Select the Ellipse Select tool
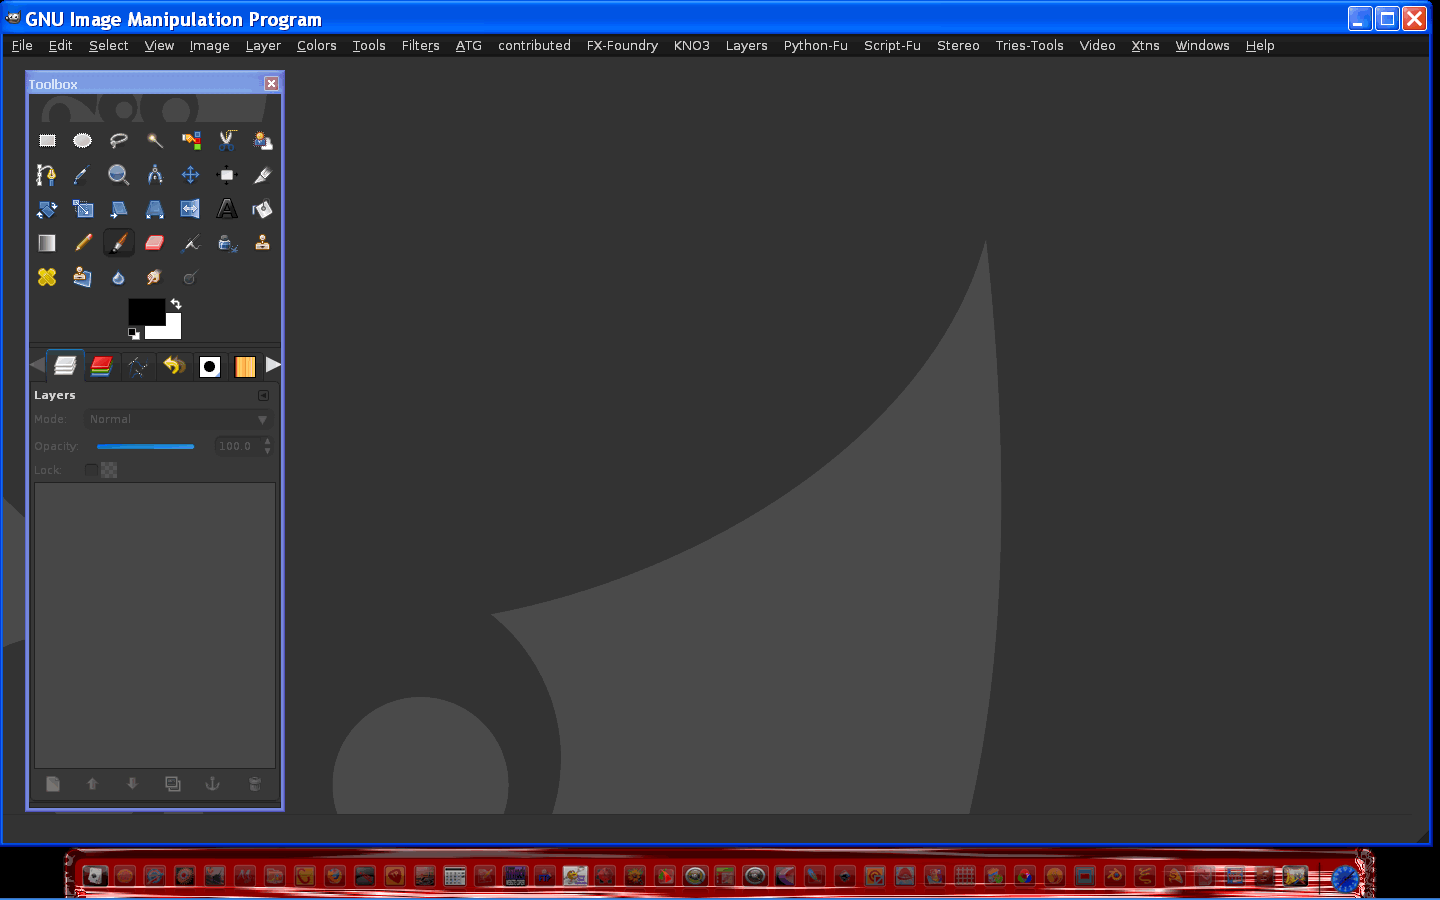Screen dimensions: 1440x900 click(x=83, y=141)
